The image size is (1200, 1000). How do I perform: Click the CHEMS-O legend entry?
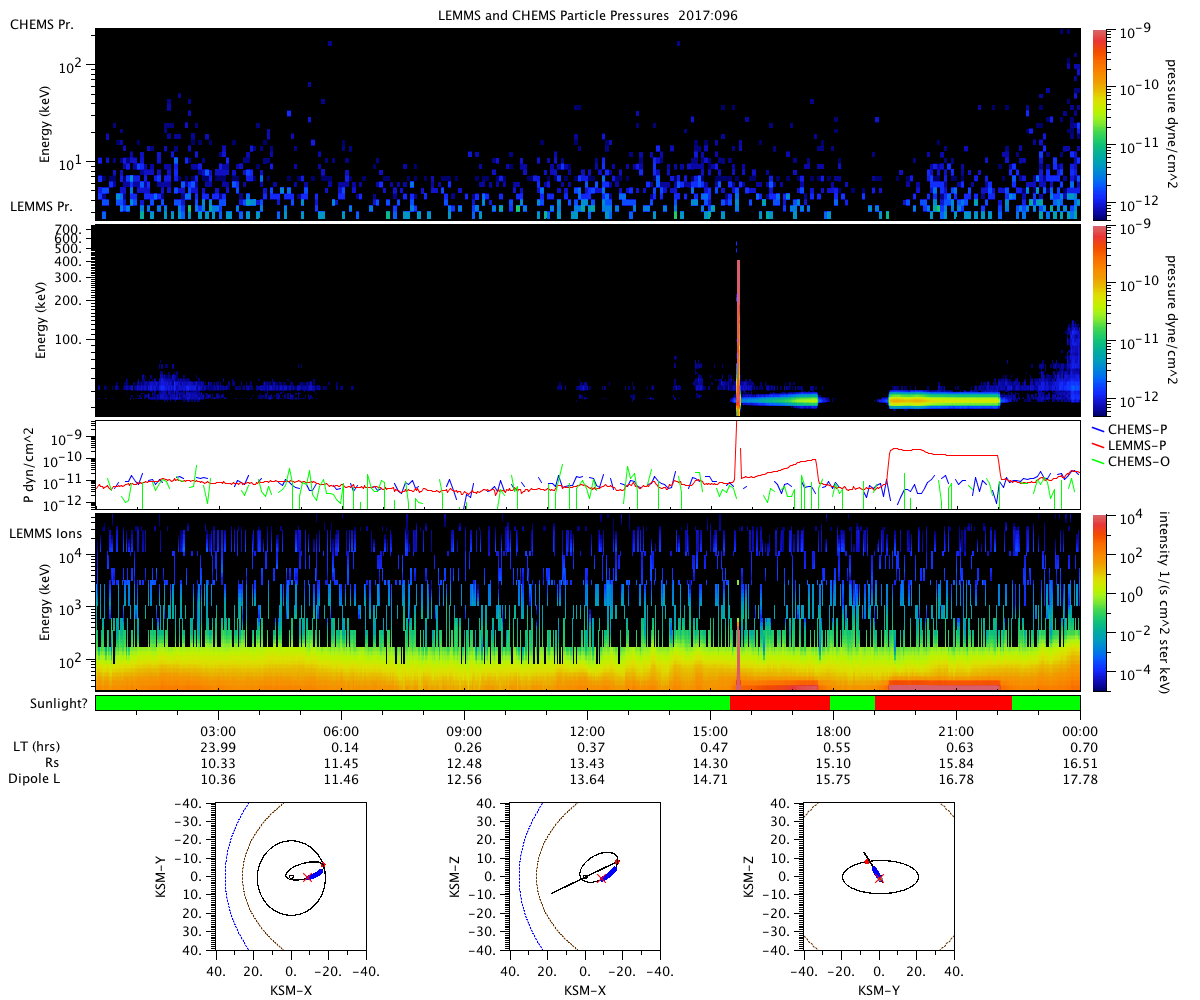click(x=1135, y=460)
